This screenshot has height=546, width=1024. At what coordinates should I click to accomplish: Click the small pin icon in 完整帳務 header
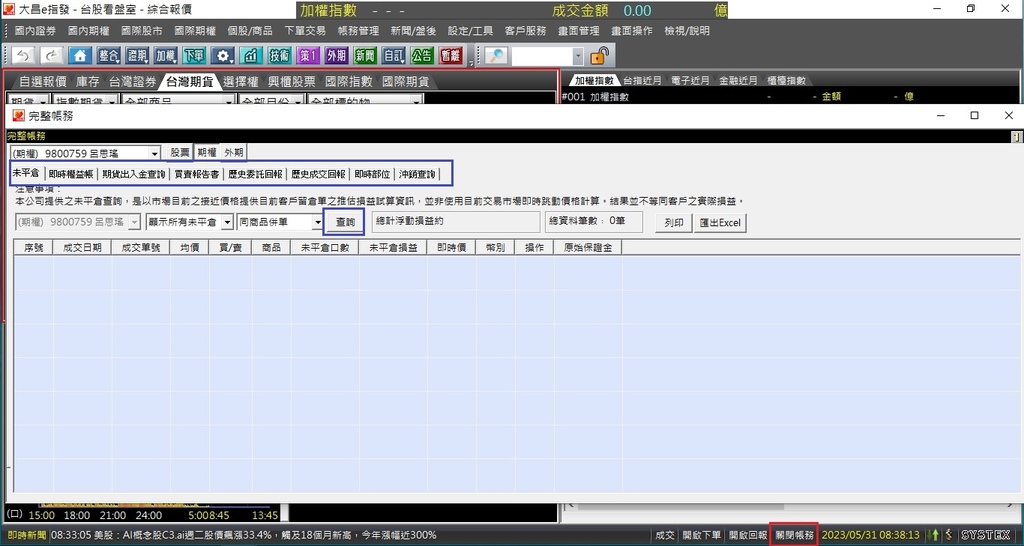[x=1016, y=136]
